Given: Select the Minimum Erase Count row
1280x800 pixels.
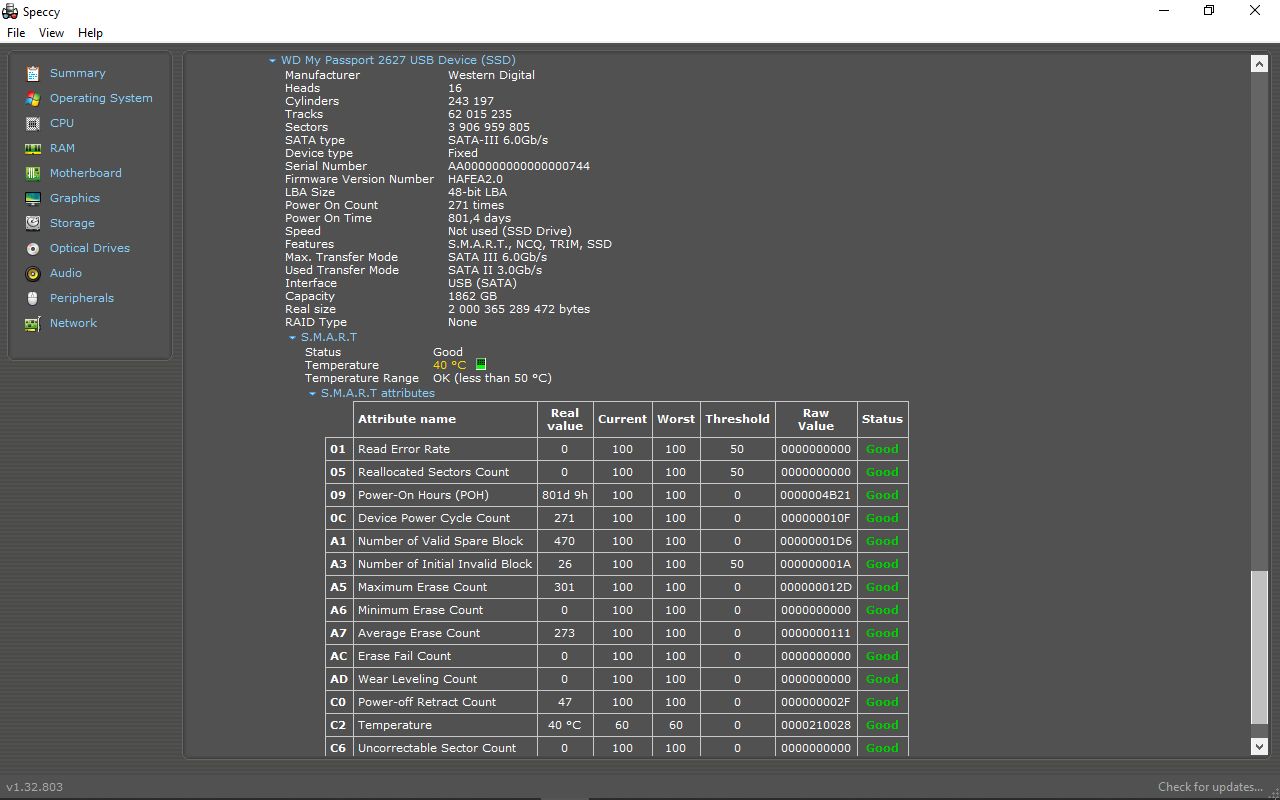Looking at the screenshot, I should [617, 610].
